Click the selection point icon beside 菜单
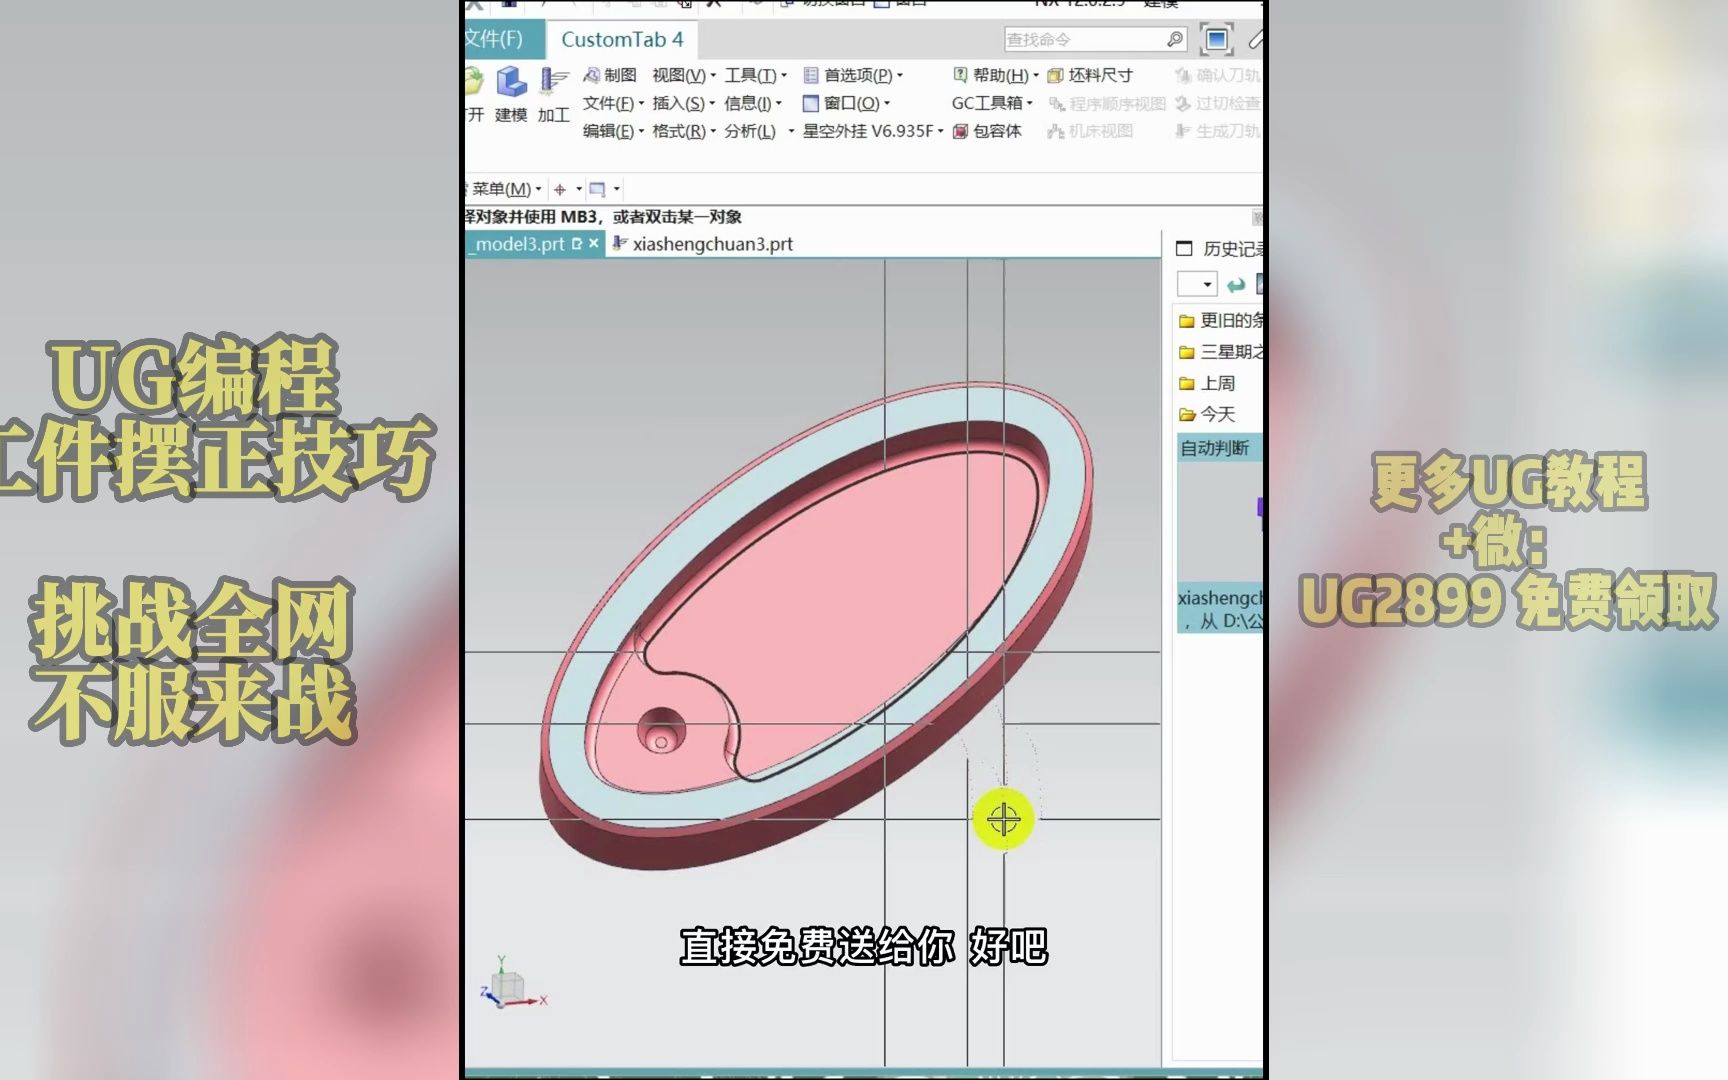Viewport: 1728px width, 1080px height. pos(560,189)
